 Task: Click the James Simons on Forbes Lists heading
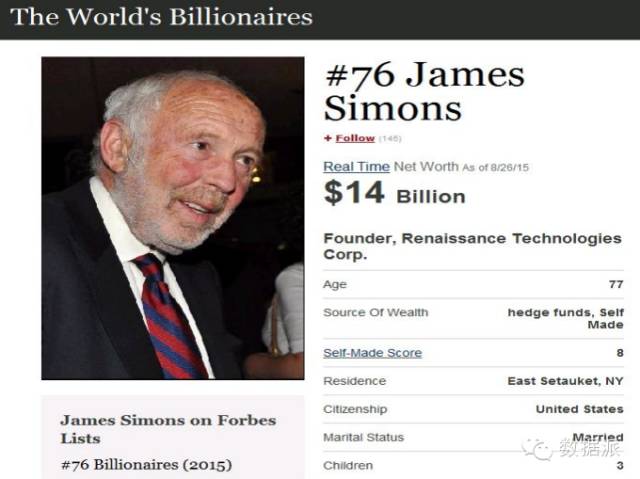(x=168, y=429)
